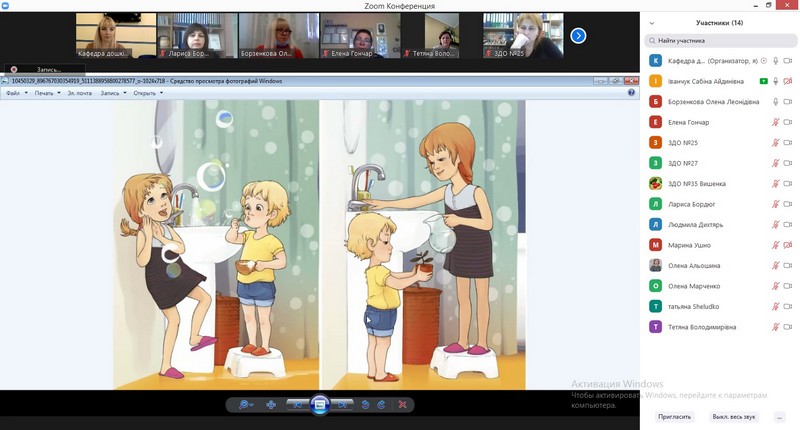
Task: Click muted mic for татьяна Sheludko
Action: click(776, 306)
